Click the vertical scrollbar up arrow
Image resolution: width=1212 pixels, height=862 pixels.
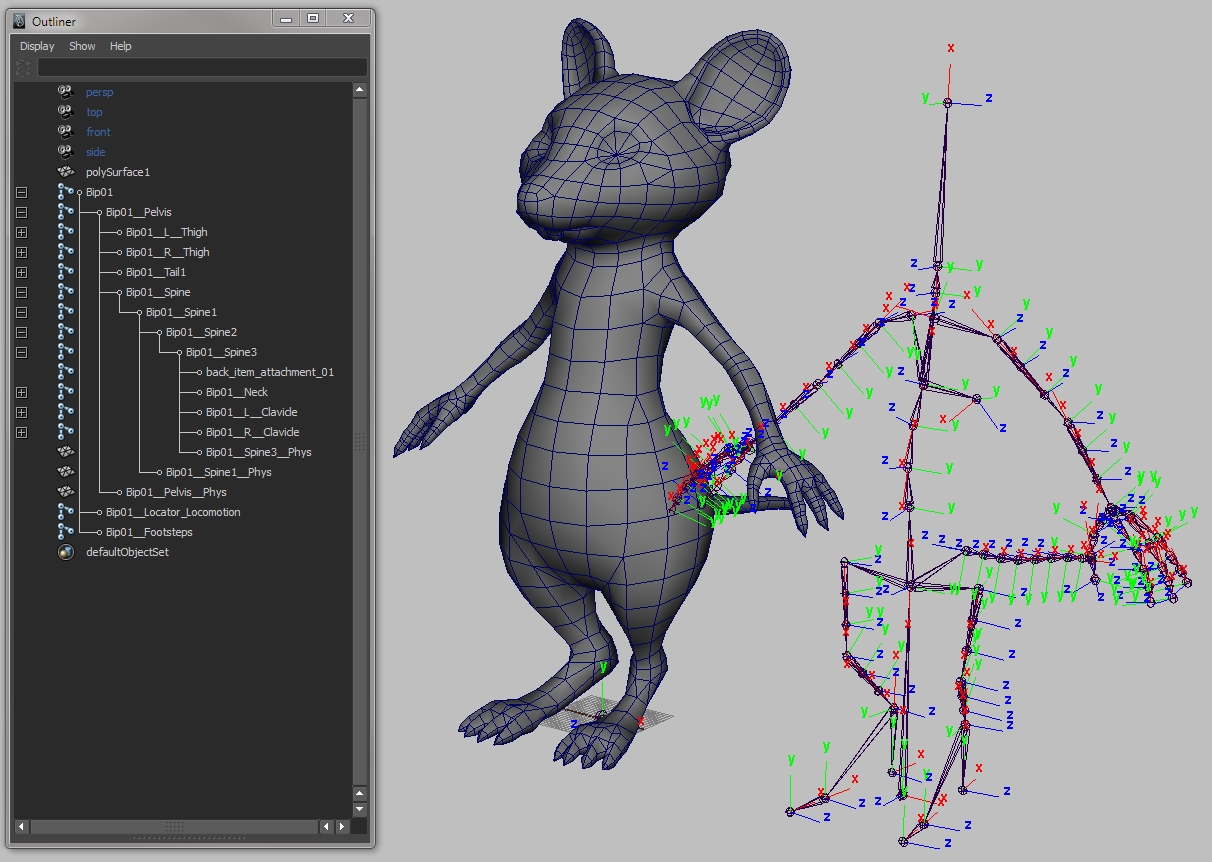click(x=360, y=90)
